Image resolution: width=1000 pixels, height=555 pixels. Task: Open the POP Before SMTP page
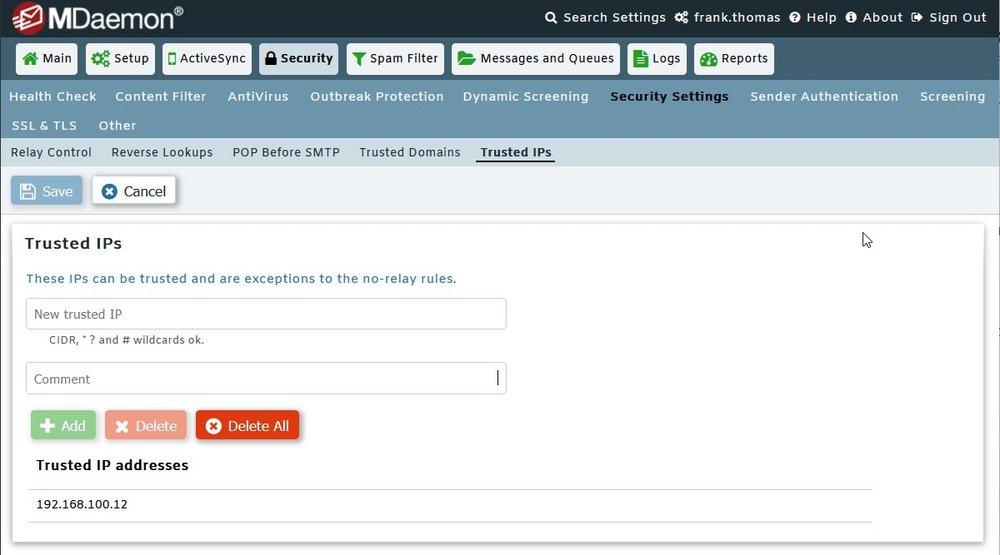[286, 152]
